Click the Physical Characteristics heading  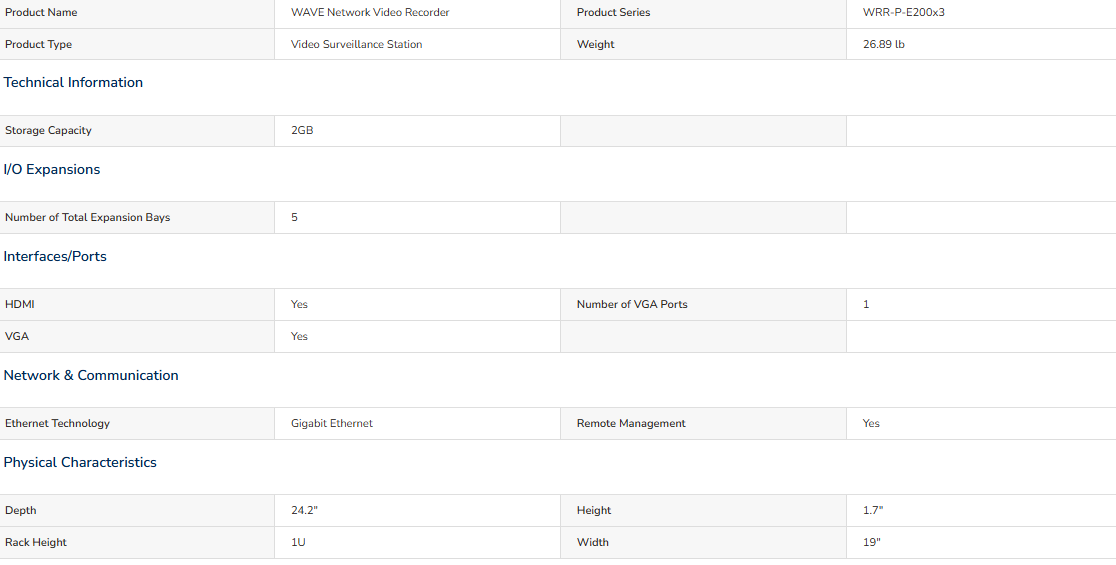click(x=80, y=462)
